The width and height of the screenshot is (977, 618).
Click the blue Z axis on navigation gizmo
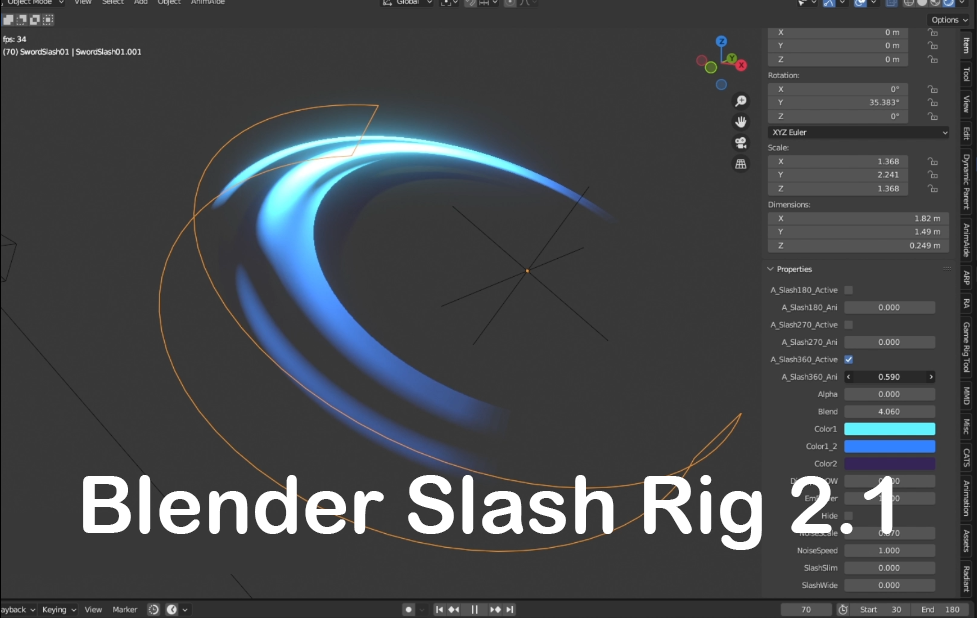click(721, 41)
